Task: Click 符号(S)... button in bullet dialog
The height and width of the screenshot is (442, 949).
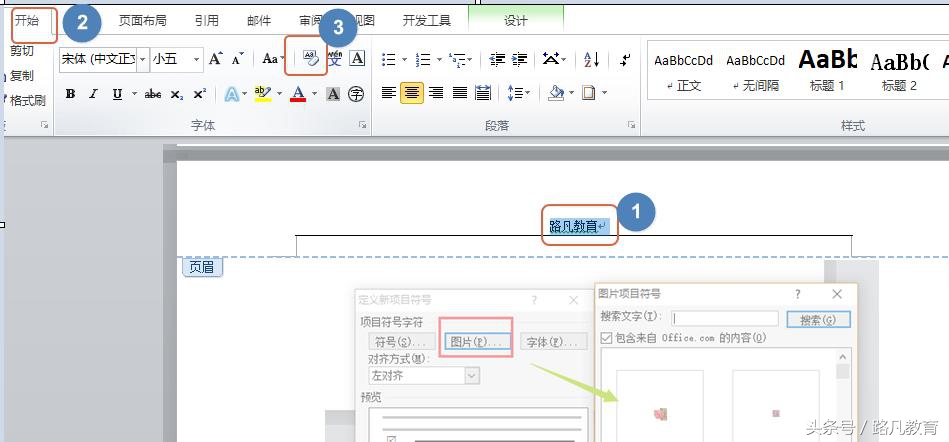Action: click(x=402, y=342)
